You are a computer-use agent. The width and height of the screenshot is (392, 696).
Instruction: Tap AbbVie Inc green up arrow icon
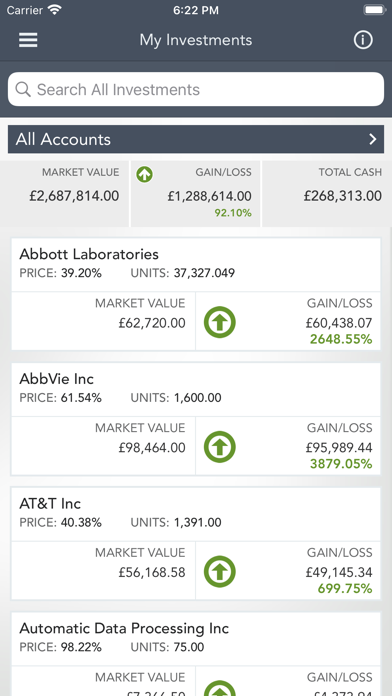[220, 447]
